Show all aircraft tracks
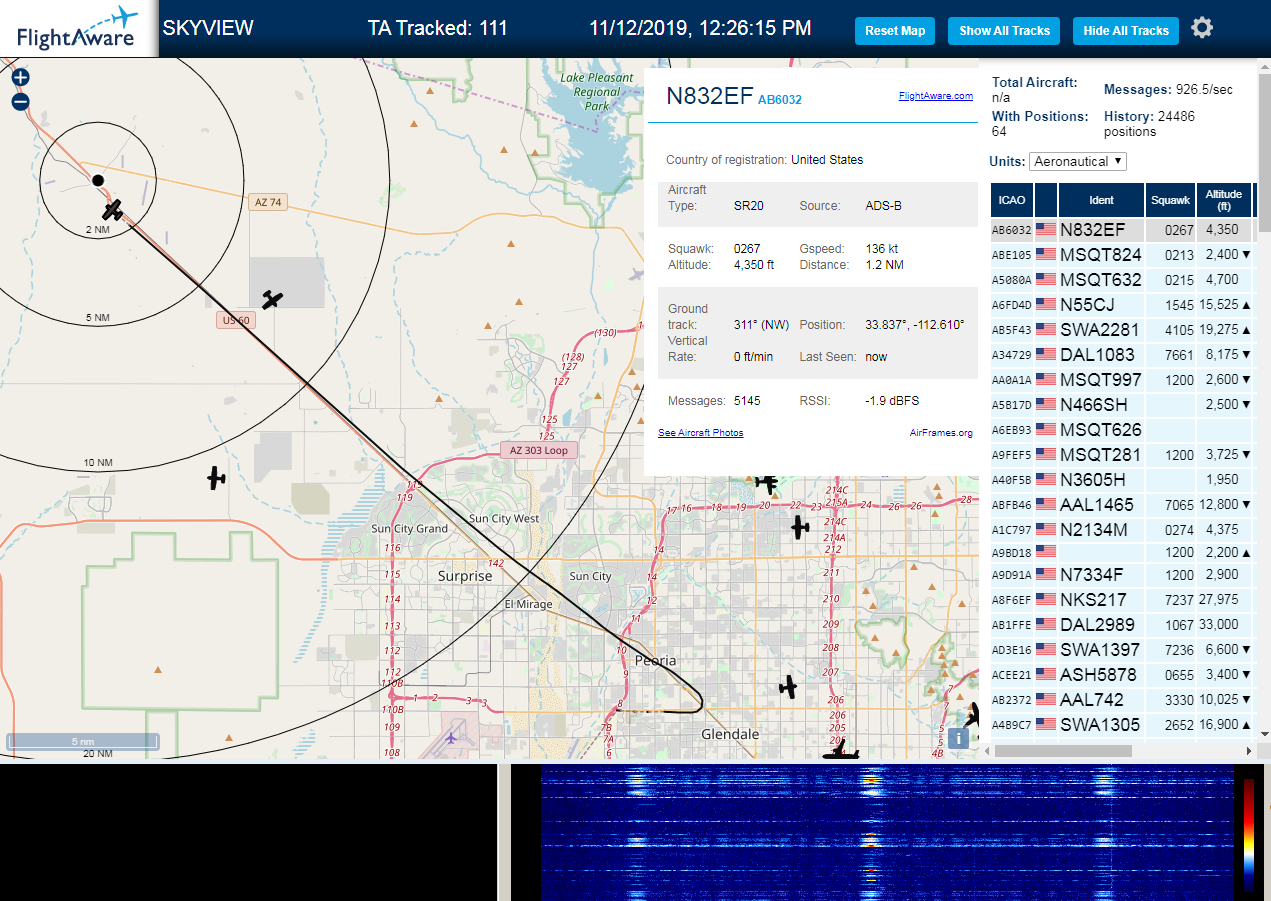This screenshot has height=901, width=1271. click(x=1004, y=30)
